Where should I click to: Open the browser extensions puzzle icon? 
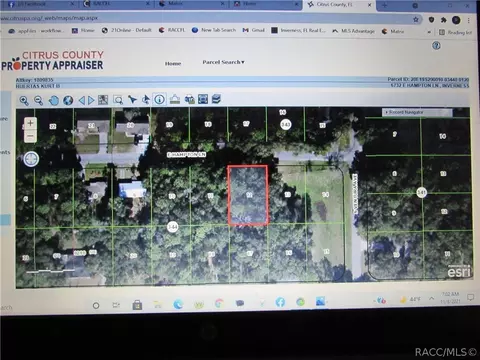pyautogui.click(x=444, y=20)
